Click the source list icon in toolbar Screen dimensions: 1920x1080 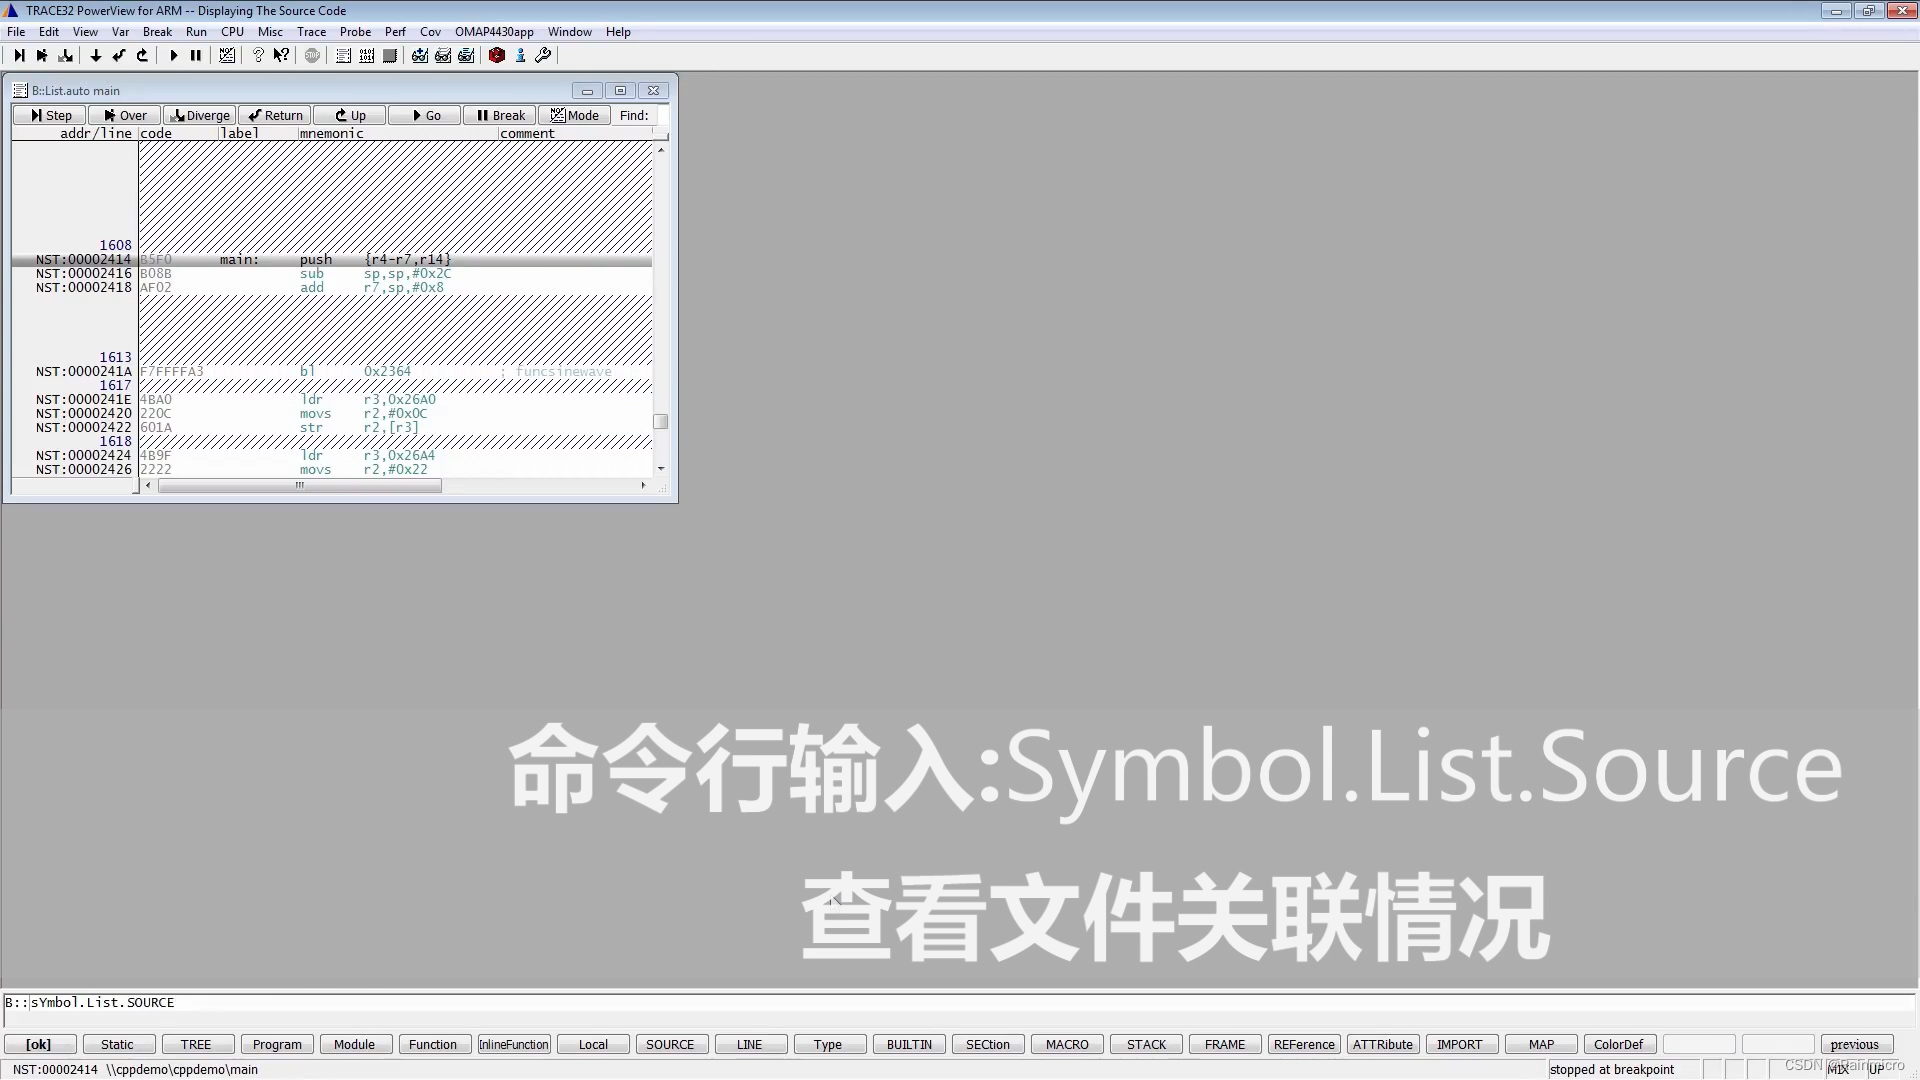point(343,56)
